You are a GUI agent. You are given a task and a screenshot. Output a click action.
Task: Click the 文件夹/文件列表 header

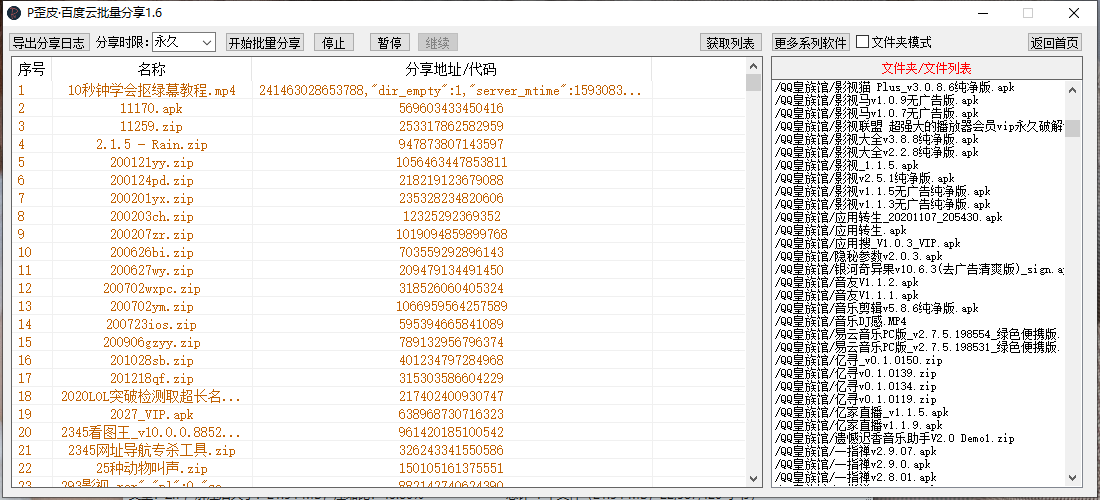tap(927, 69)
